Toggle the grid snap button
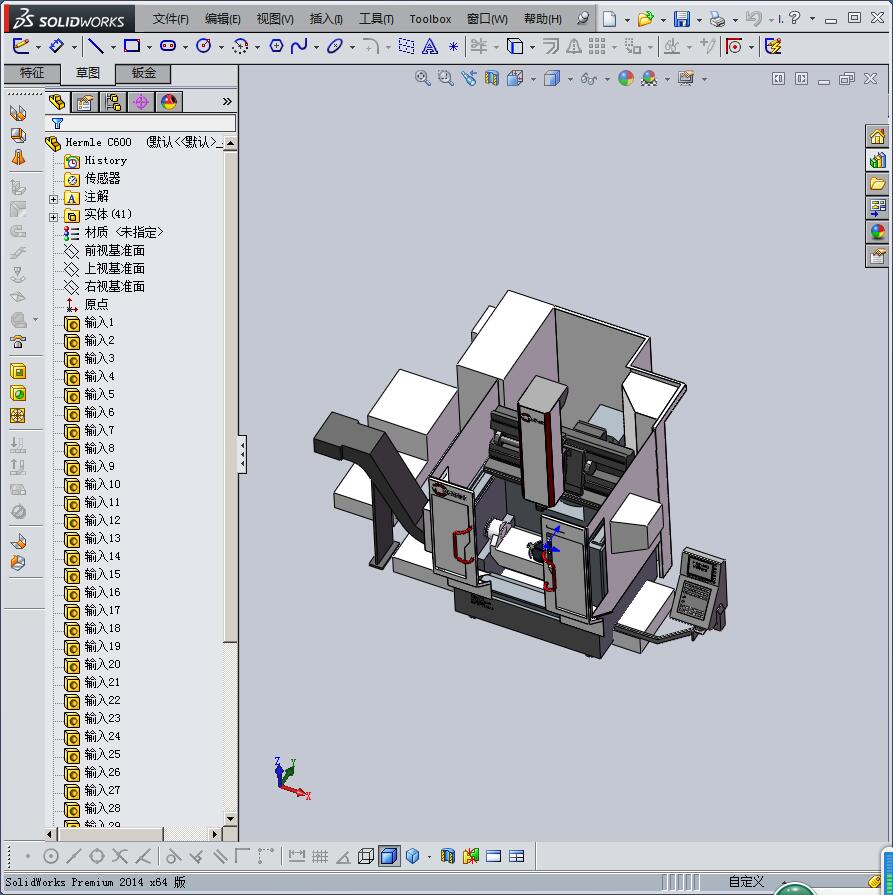Viewport: 893px width, 895px height. pyautogui.click(x=320, y=856)
